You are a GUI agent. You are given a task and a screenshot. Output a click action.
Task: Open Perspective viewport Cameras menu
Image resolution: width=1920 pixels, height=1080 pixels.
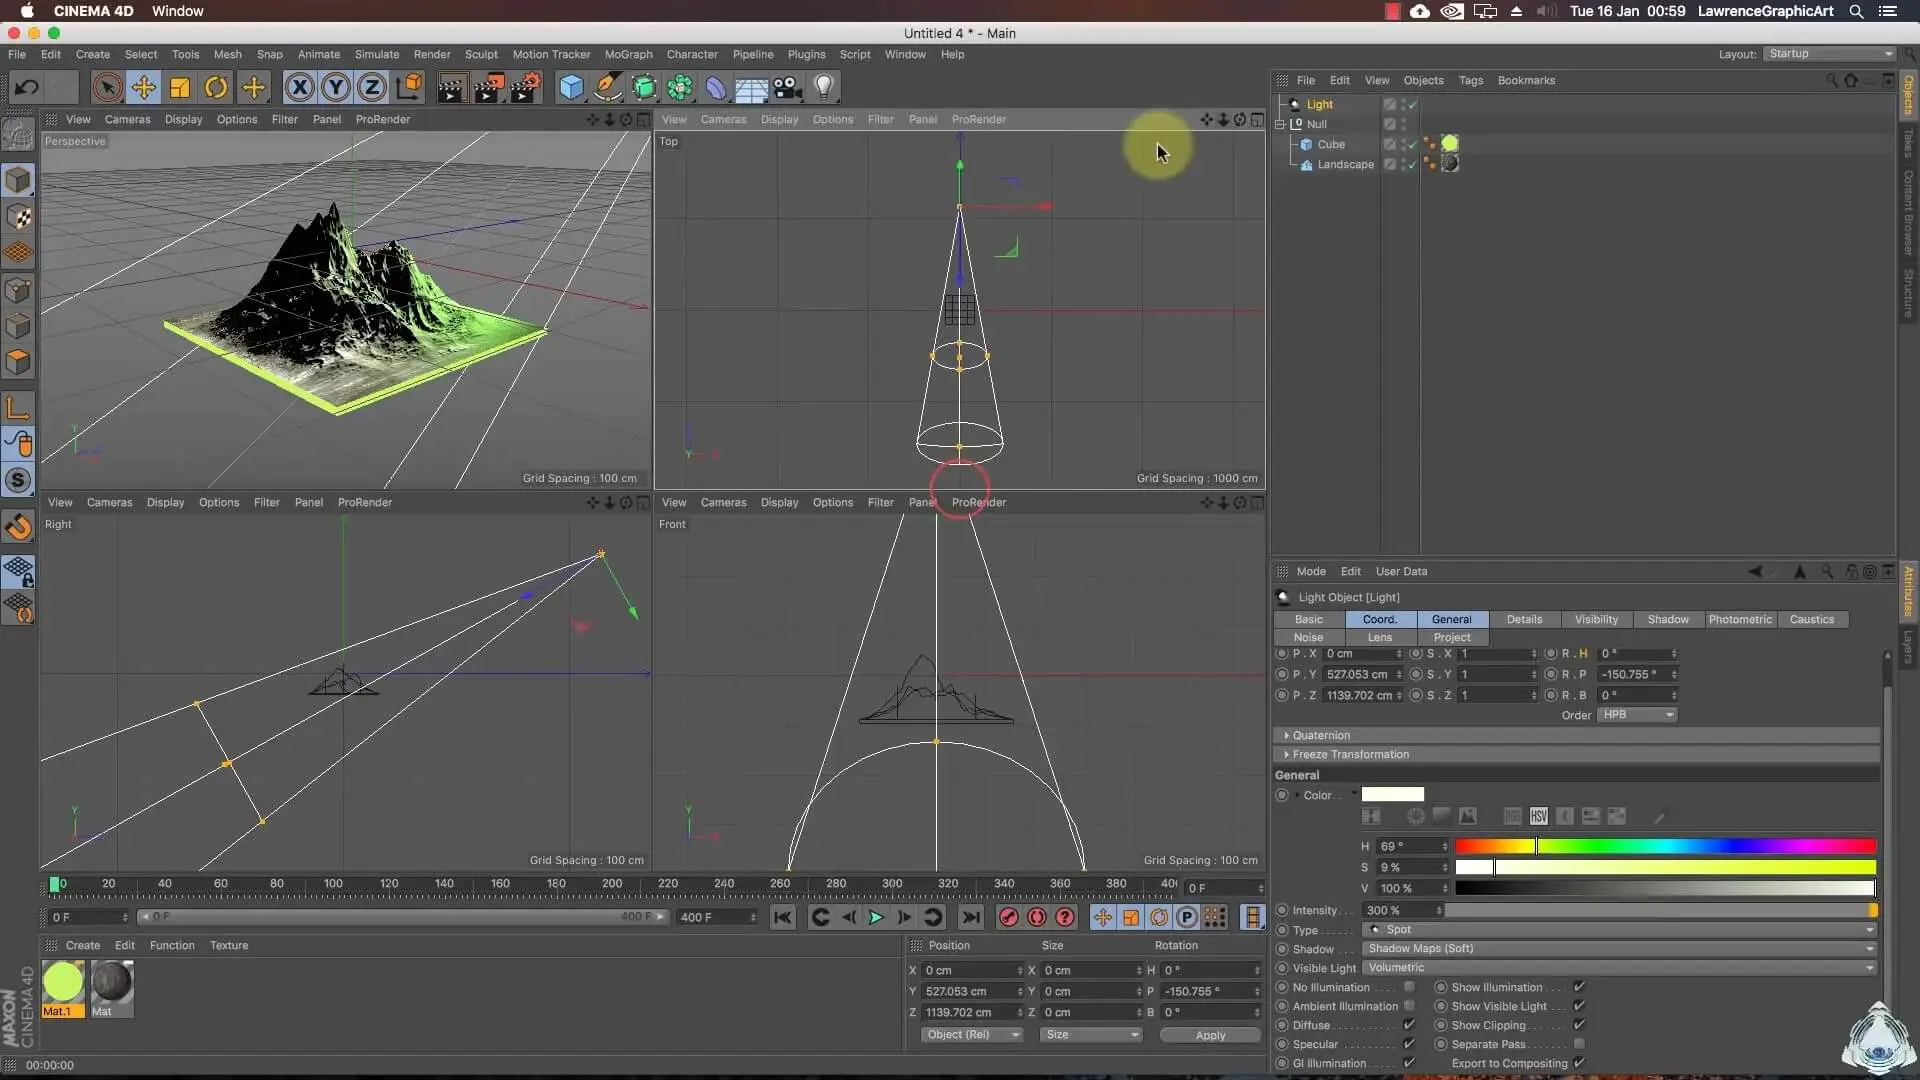(127, 119)
